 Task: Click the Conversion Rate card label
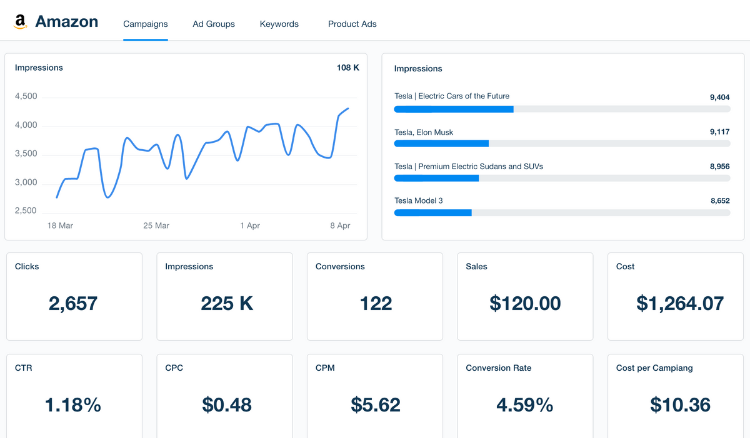(498, 368)
